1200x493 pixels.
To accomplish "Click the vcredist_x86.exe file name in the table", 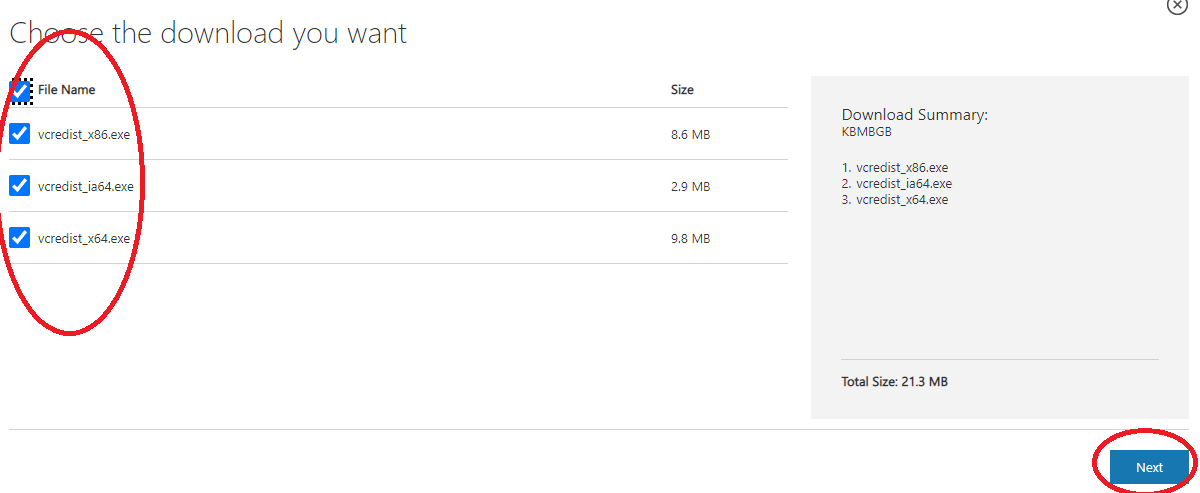I will (x=84, y=134).
